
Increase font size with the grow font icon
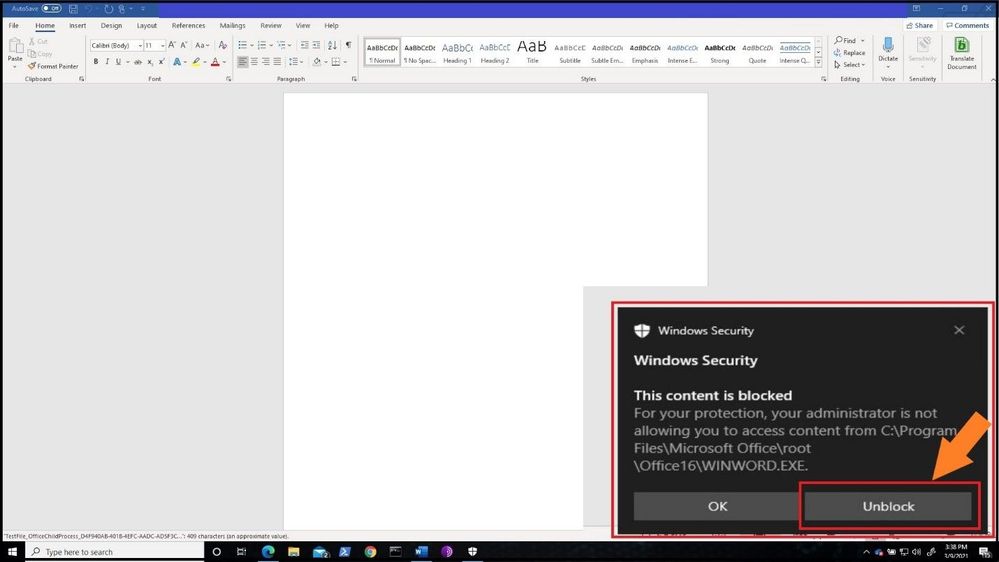point(172,45)
